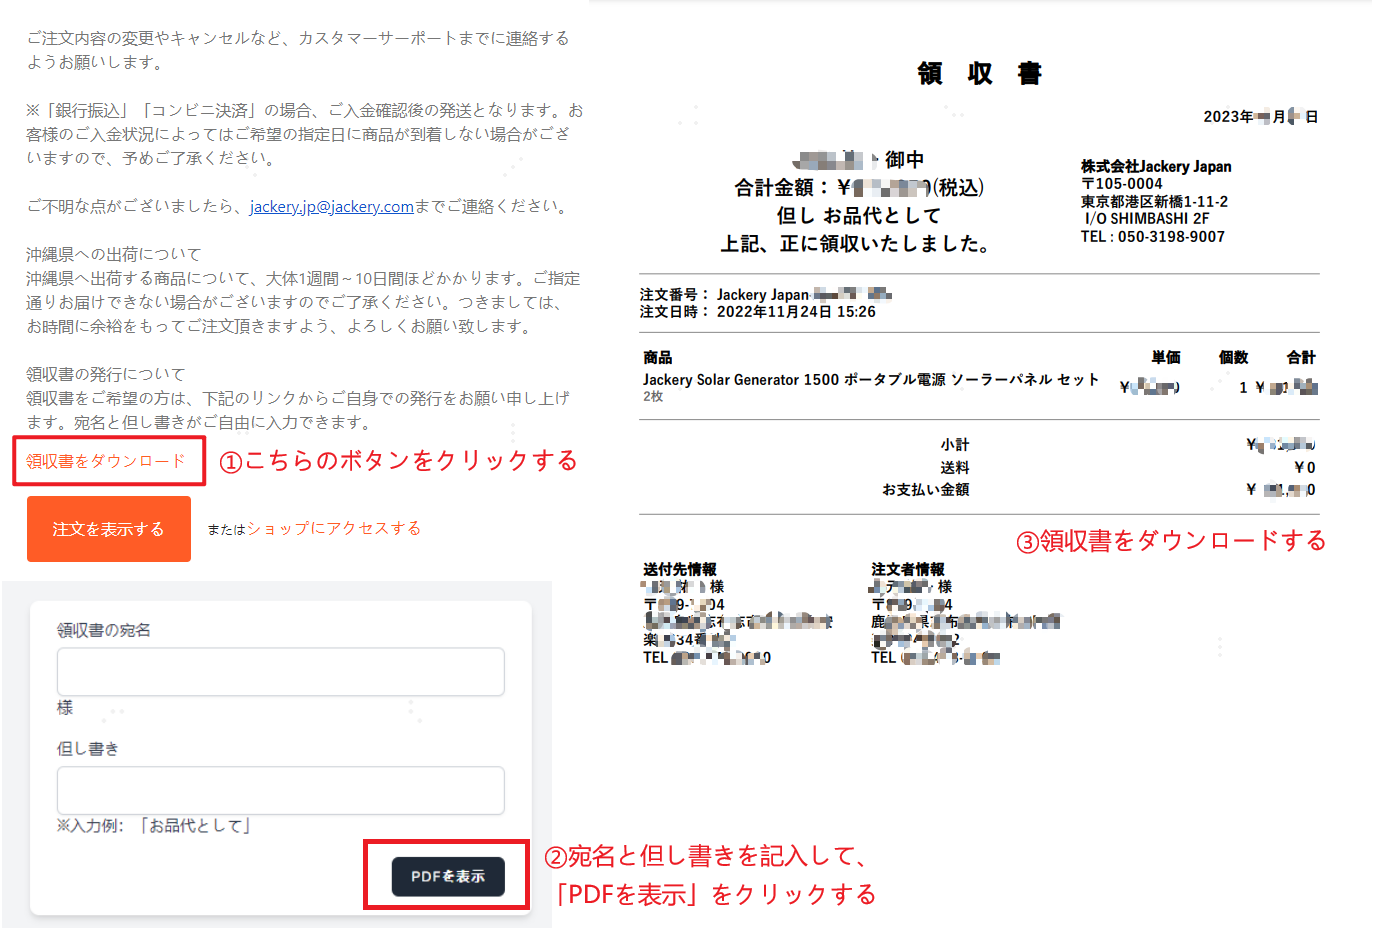This screenshot has width=1400, height=928.
Task: Click the お支払い金額 label
Action: click(926, 490)
